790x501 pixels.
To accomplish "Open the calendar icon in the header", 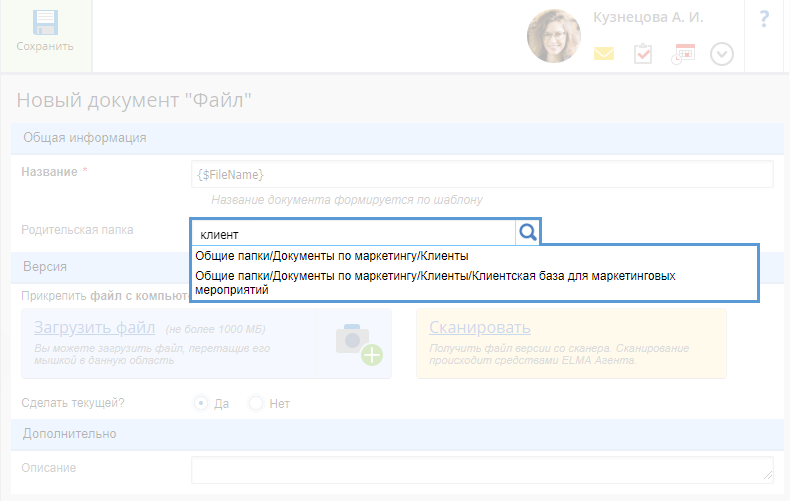I will [x=683, y=54].
